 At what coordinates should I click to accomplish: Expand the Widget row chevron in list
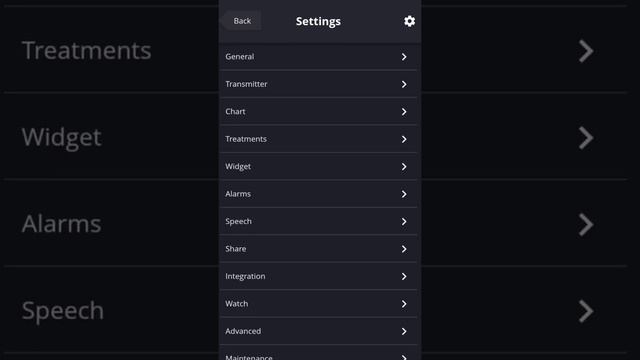tap(404, 167)
